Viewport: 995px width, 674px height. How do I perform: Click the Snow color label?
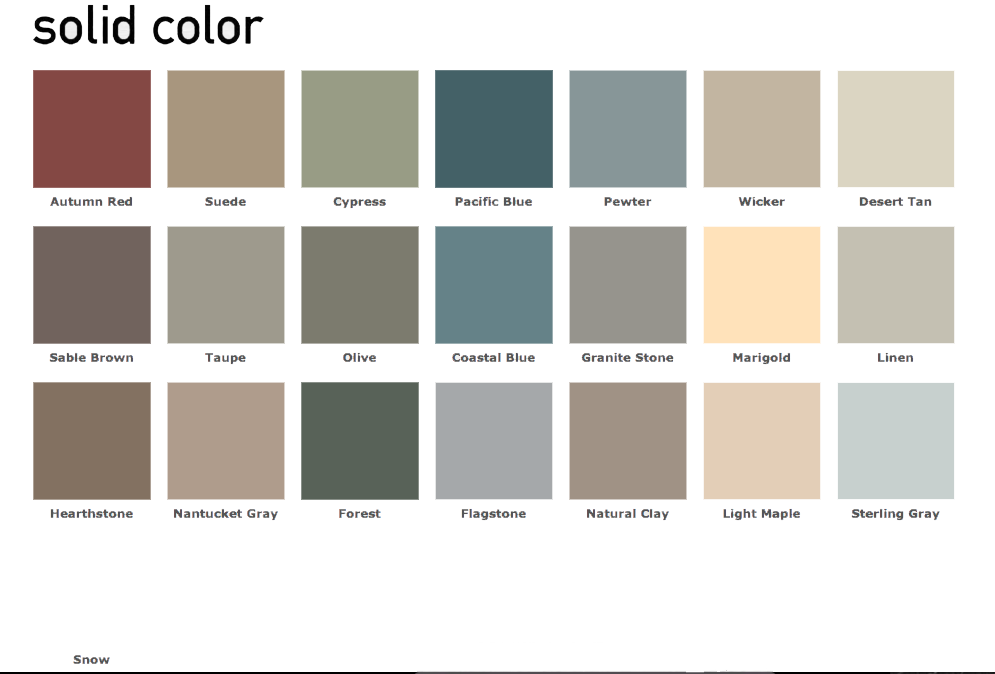pos(90,660)
